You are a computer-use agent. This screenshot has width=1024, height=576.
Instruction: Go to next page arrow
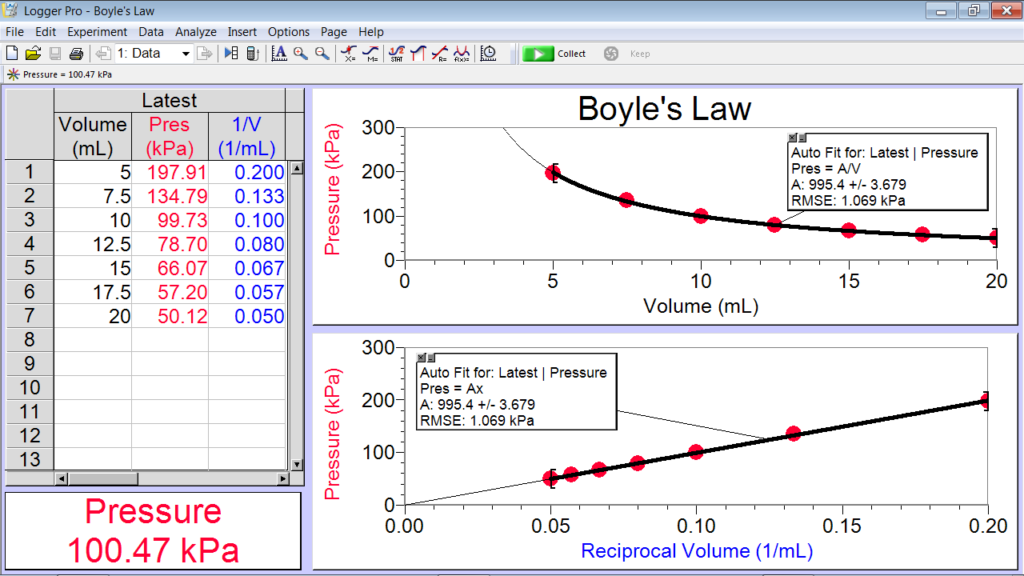pos(204,54)
